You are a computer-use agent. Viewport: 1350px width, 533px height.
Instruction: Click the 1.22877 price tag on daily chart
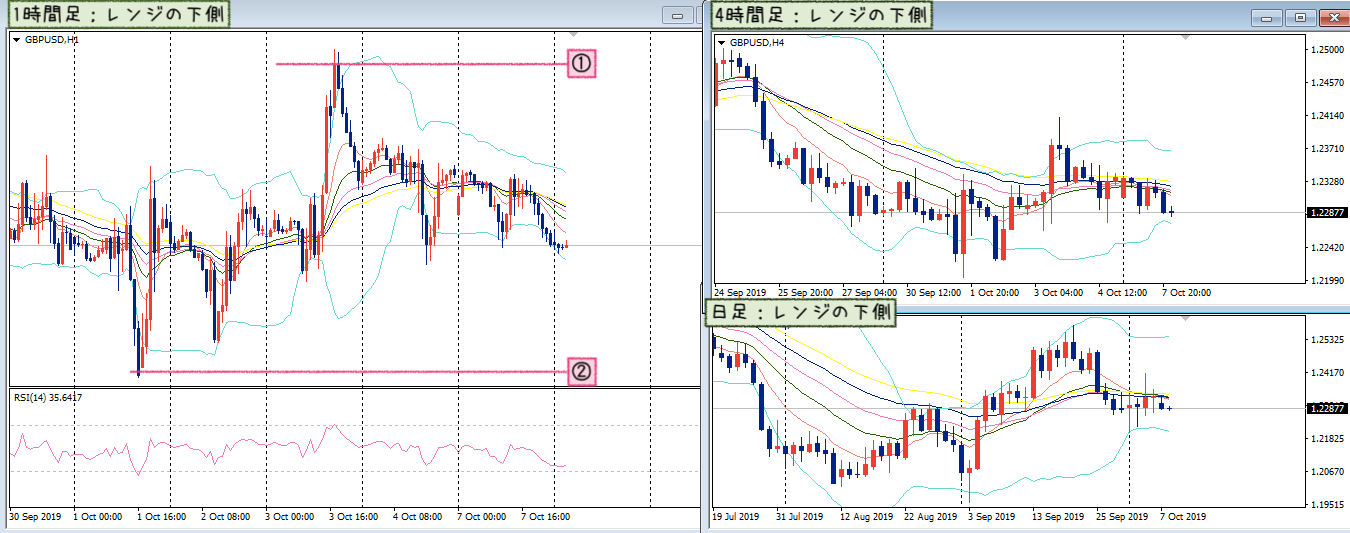(x=1327, y=408)
